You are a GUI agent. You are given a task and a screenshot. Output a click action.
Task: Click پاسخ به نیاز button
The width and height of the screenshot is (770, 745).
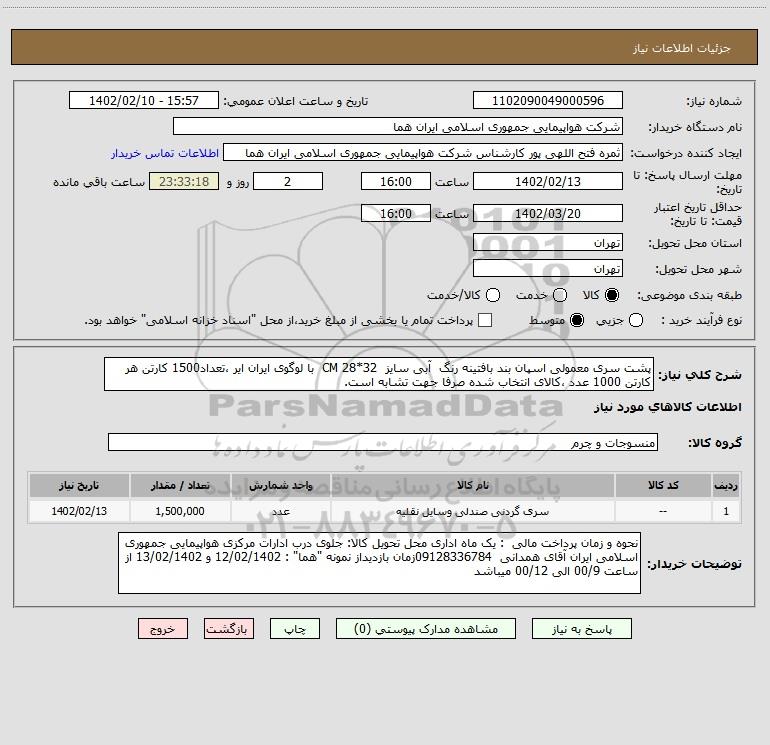[582, 629]
